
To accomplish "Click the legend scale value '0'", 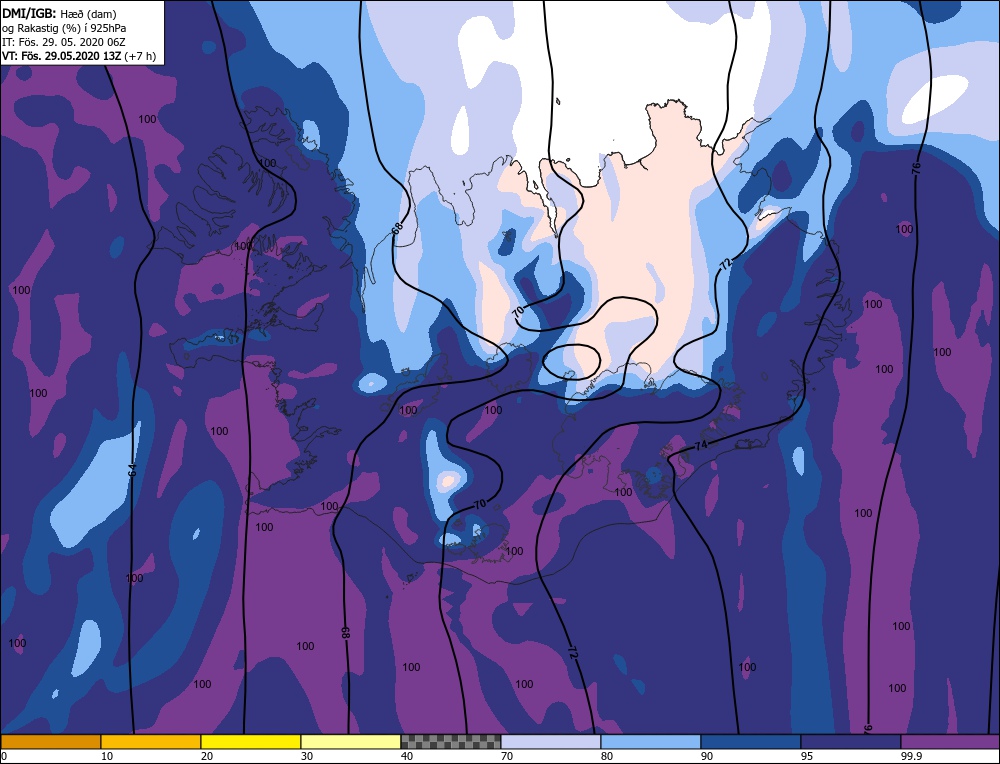I will (4, 756).
